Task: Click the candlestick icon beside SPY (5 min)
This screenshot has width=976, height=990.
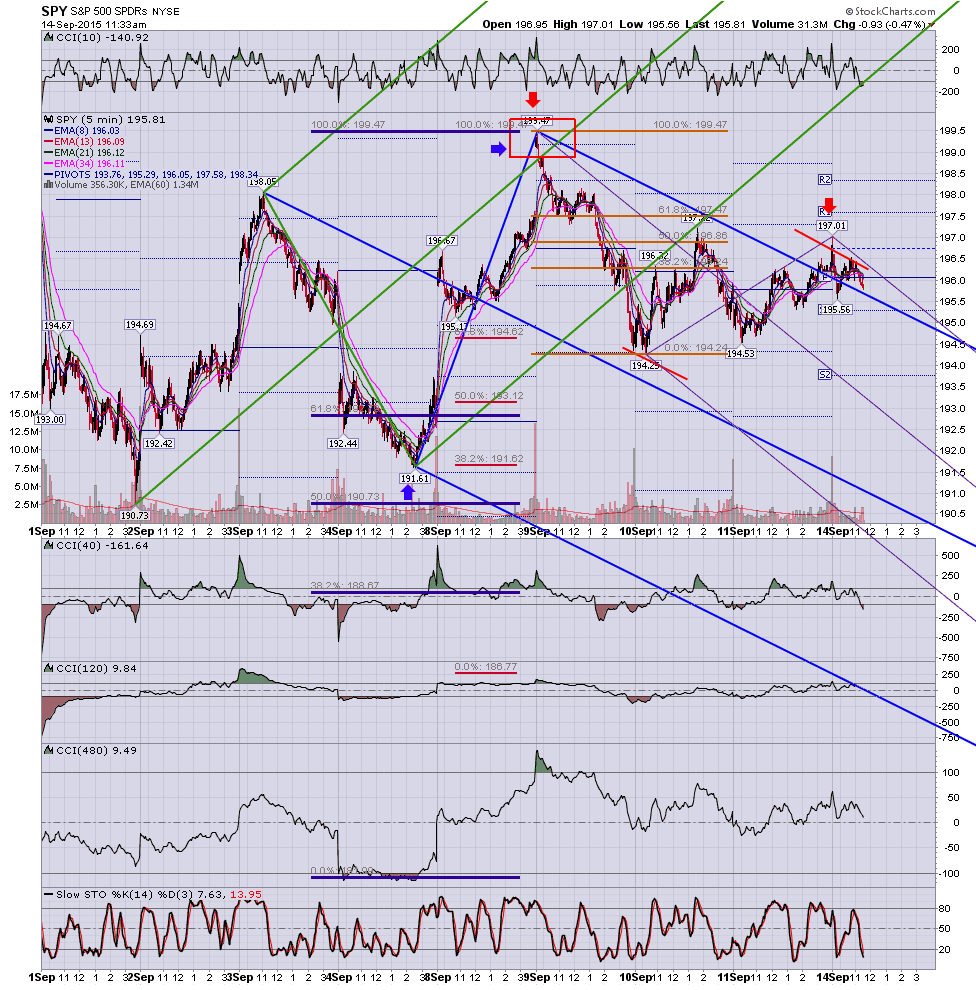Action: [48, 119]
